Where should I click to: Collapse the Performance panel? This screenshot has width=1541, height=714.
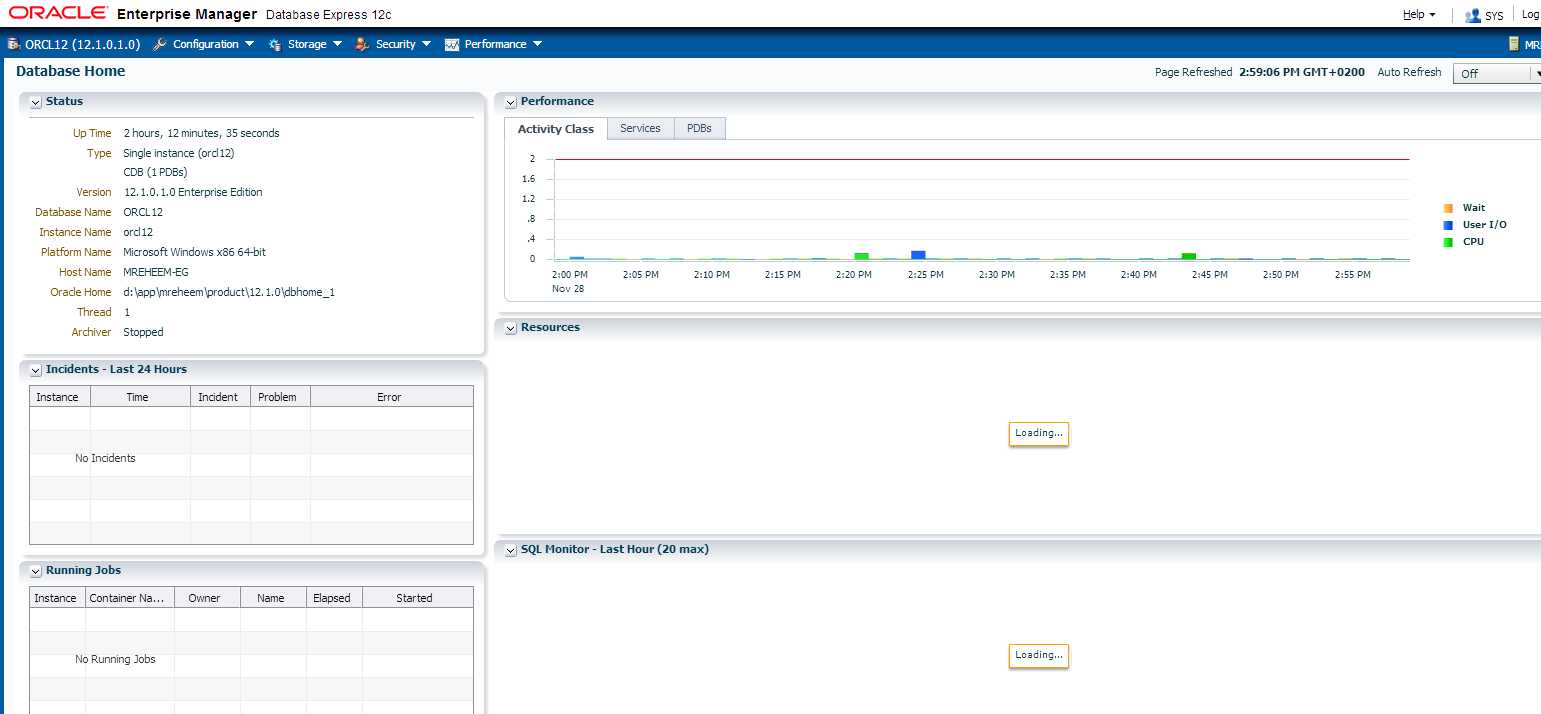point(510,102)
